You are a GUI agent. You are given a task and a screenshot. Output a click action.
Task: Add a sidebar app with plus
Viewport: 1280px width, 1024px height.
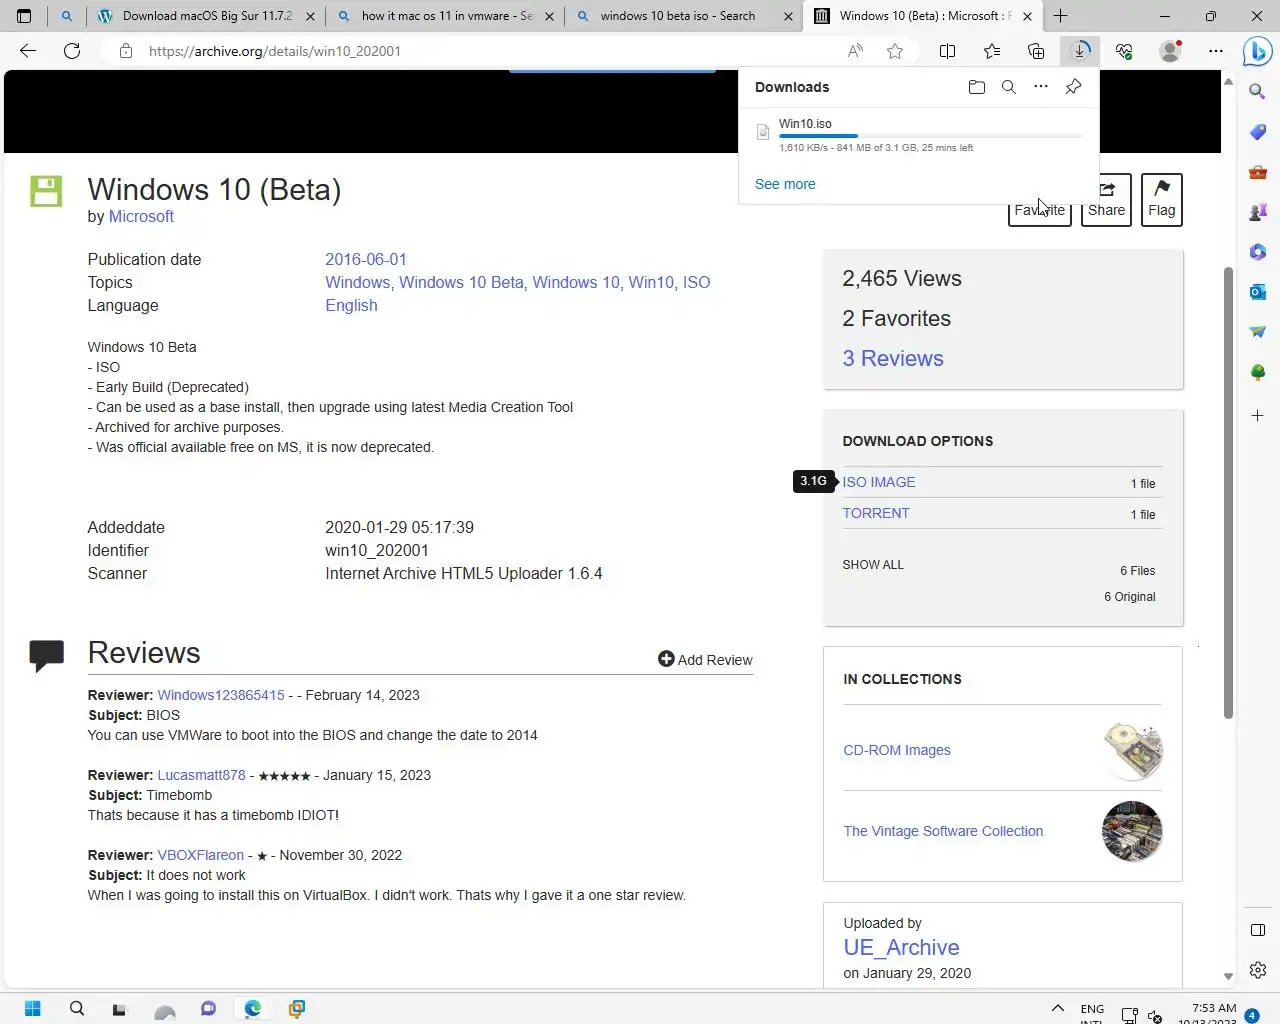[x=1258, y=415]
